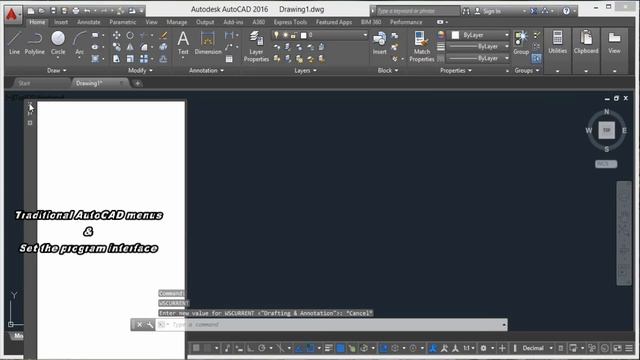Switch to the Output ribbon tab
Screen dimensions: 640x360
[x=205, y=22]
